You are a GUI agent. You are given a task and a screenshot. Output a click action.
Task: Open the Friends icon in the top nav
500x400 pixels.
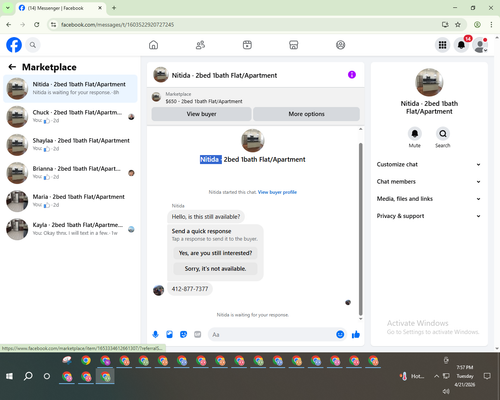click(200, 45)
